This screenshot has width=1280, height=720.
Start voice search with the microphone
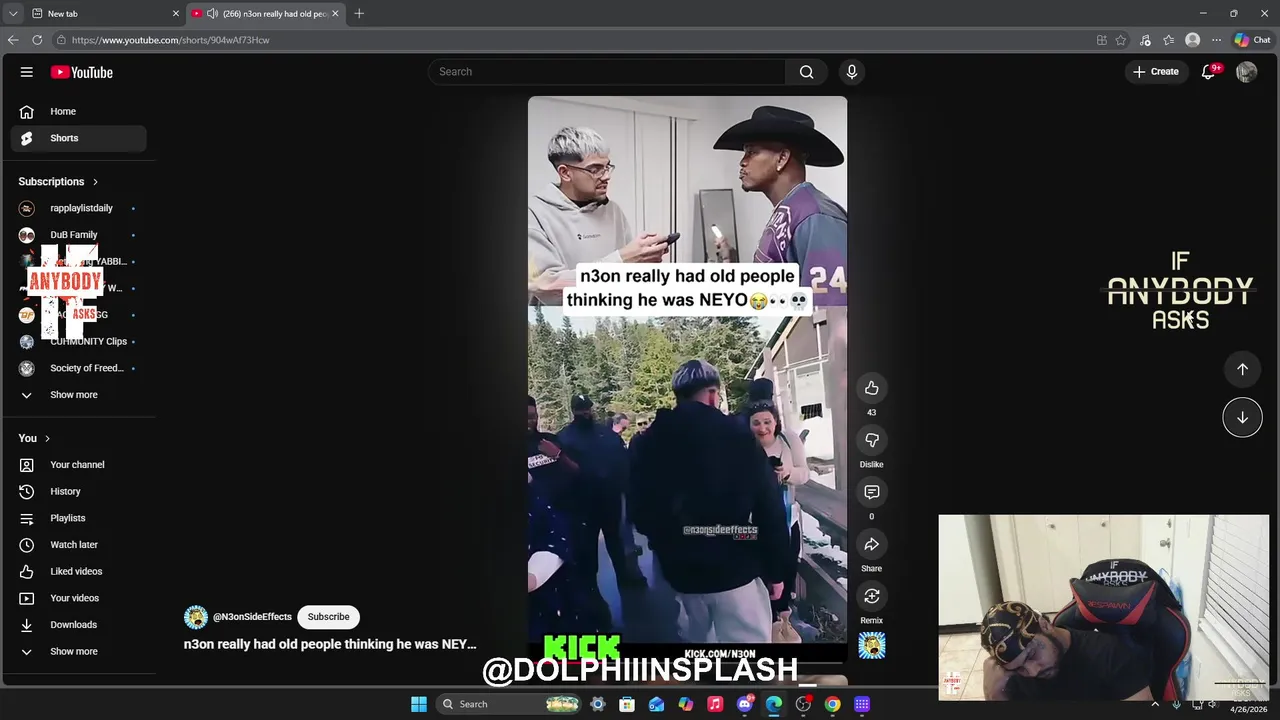coord(852,72)
